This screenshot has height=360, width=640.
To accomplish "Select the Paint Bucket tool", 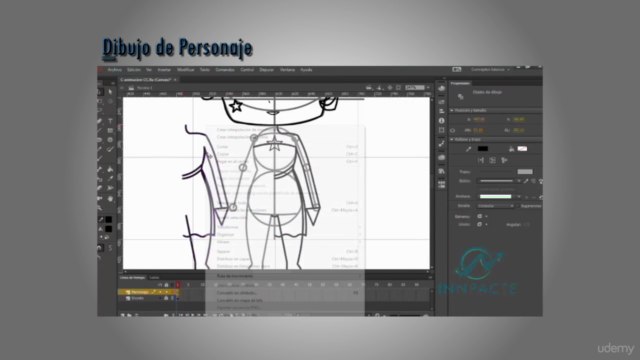I will coord(110,169).
